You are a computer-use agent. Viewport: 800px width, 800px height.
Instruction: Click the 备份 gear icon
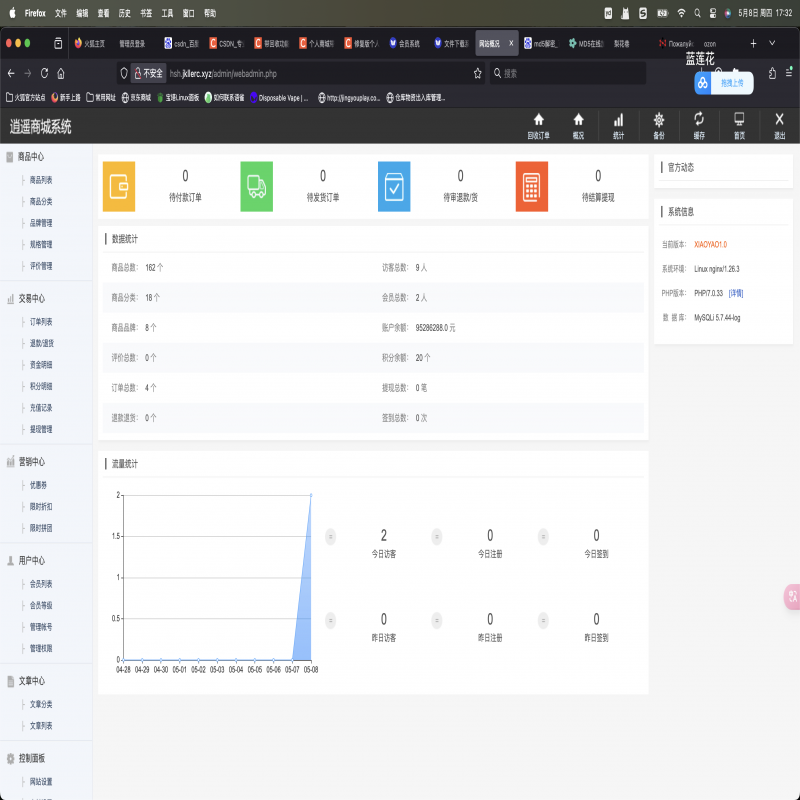[x=658, y=119]
